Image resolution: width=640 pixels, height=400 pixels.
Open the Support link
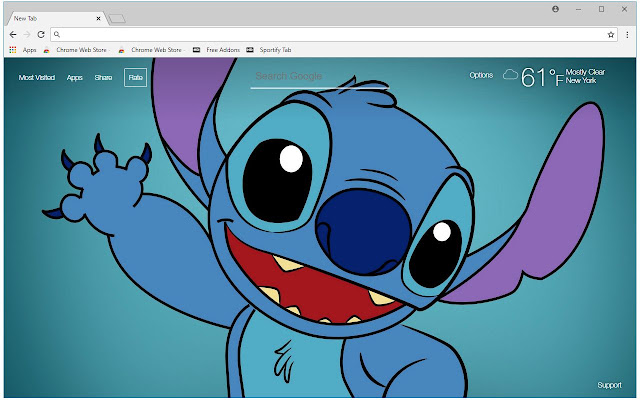[609, 385]
